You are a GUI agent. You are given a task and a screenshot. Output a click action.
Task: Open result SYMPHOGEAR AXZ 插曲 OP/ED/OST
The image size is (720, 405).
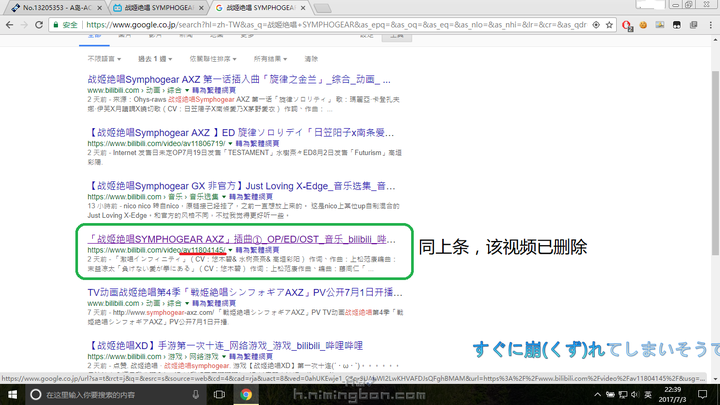(x=242, y=239)
